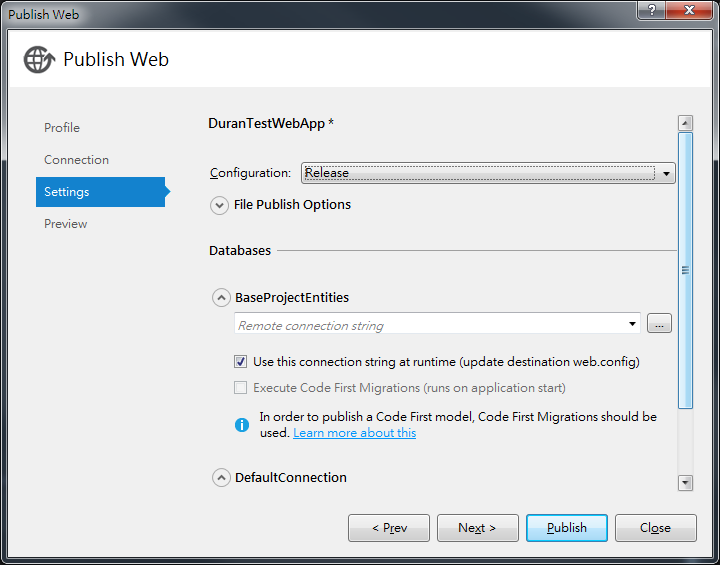Open the Configuration Release dropdown
This screenshot has width=720, height=565.
coord(488,173)
